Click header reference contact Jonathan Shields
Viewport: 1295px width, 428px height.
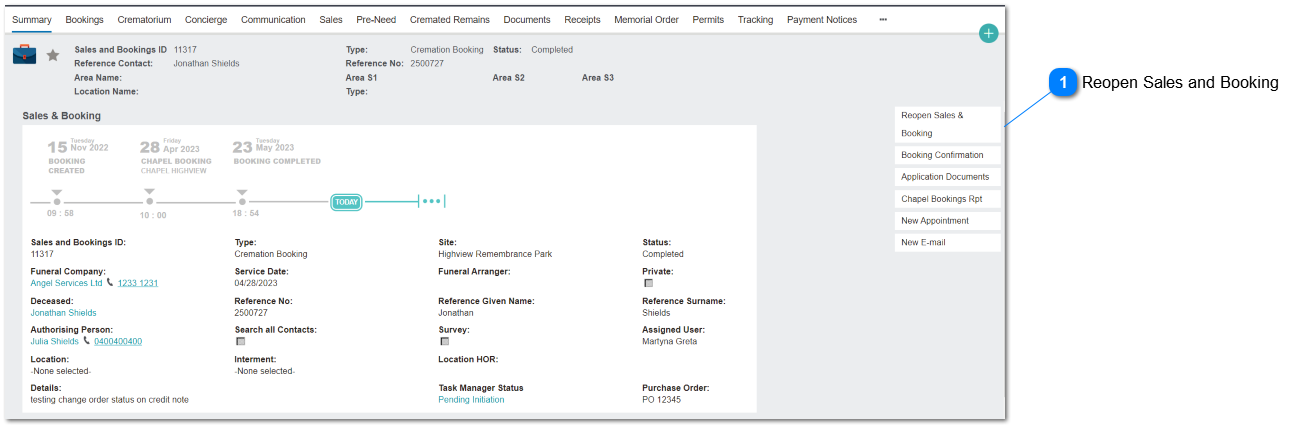tap(207, 63)
